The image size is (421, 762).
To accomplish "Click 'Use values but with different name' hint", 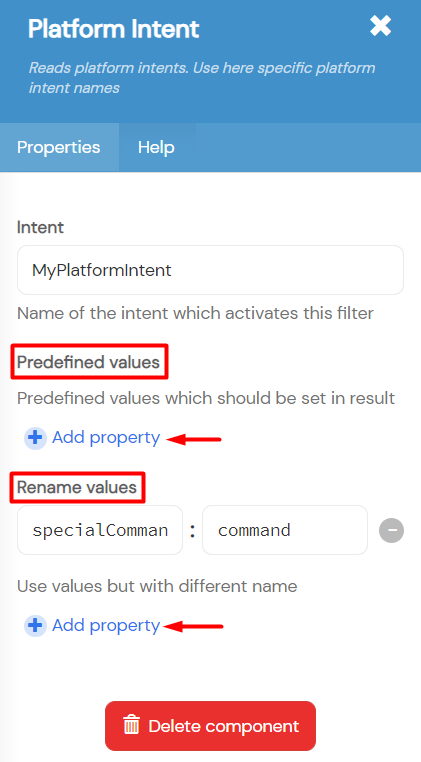I will 157,586.
